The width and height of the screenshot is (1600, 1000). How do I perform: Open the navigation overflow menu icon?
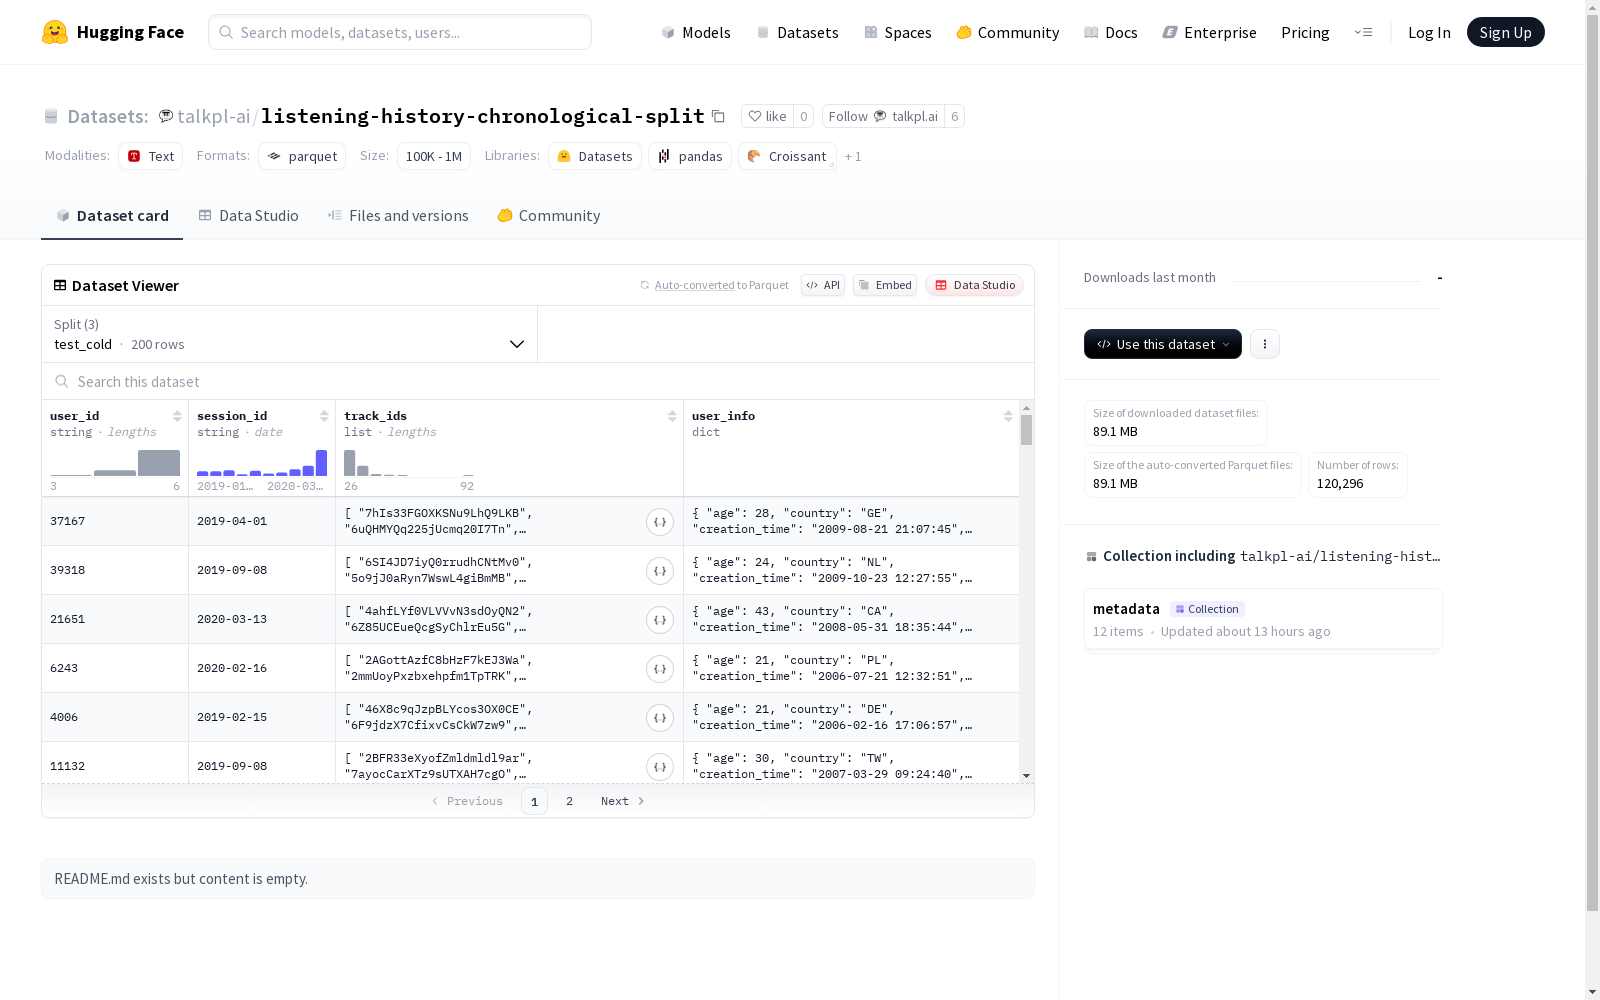pyautogui.click(x=1363, y=32)
